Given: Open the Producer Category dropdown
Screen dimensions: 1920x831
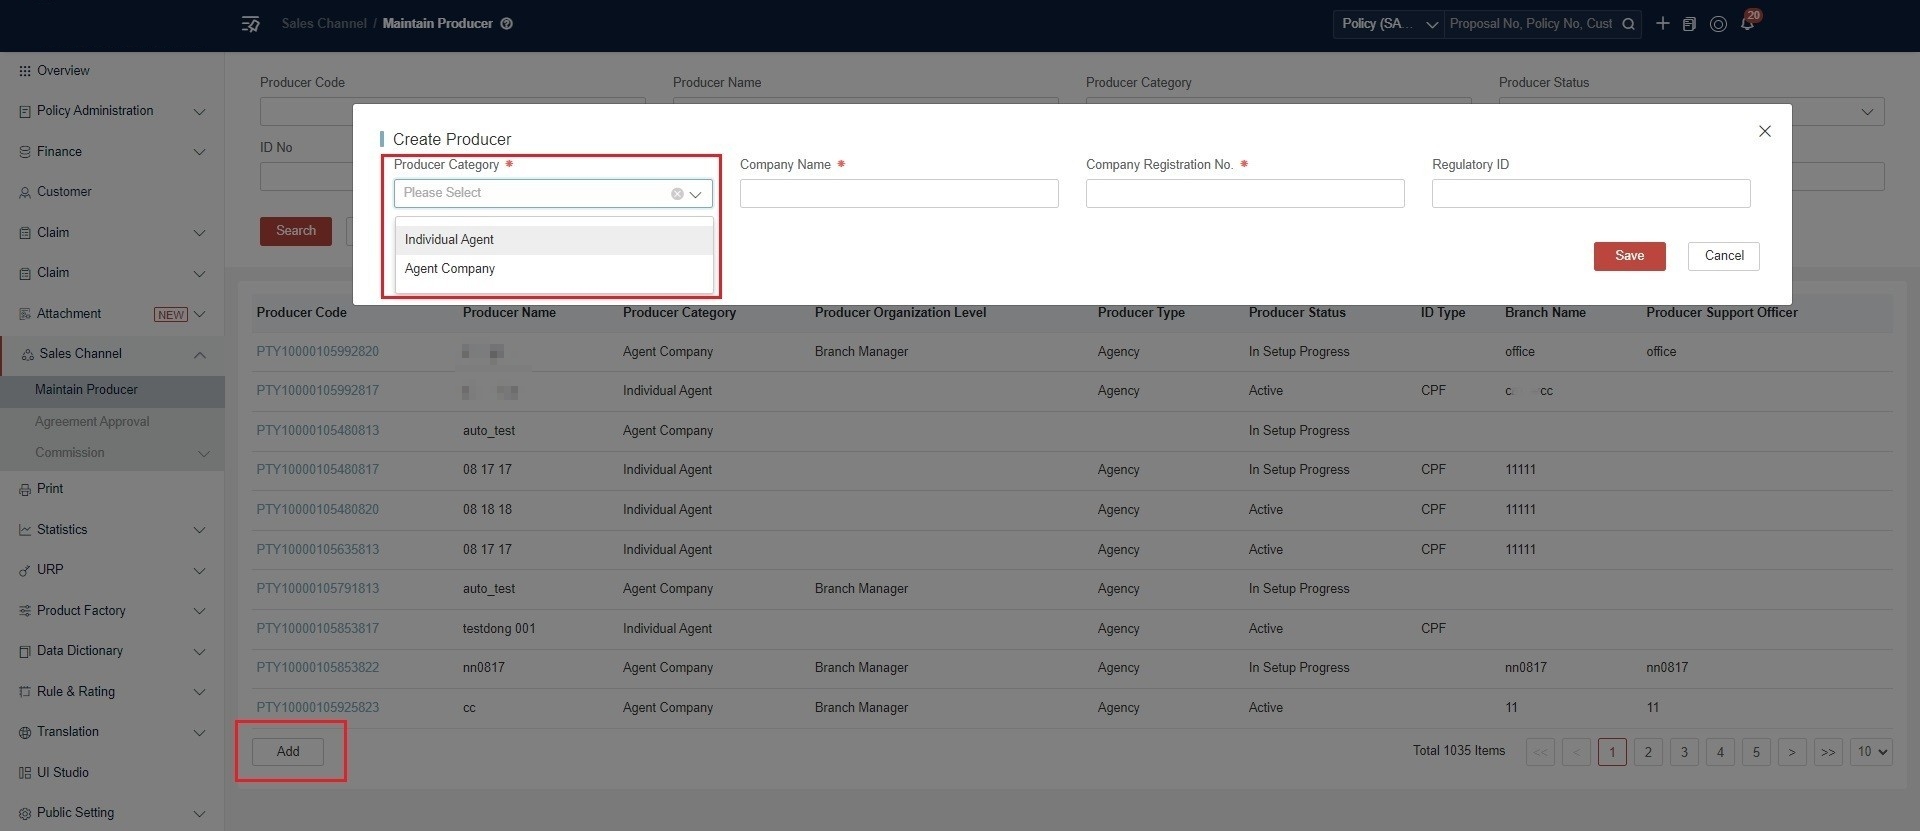Looking at the screenshot, I should coord(553,193).
